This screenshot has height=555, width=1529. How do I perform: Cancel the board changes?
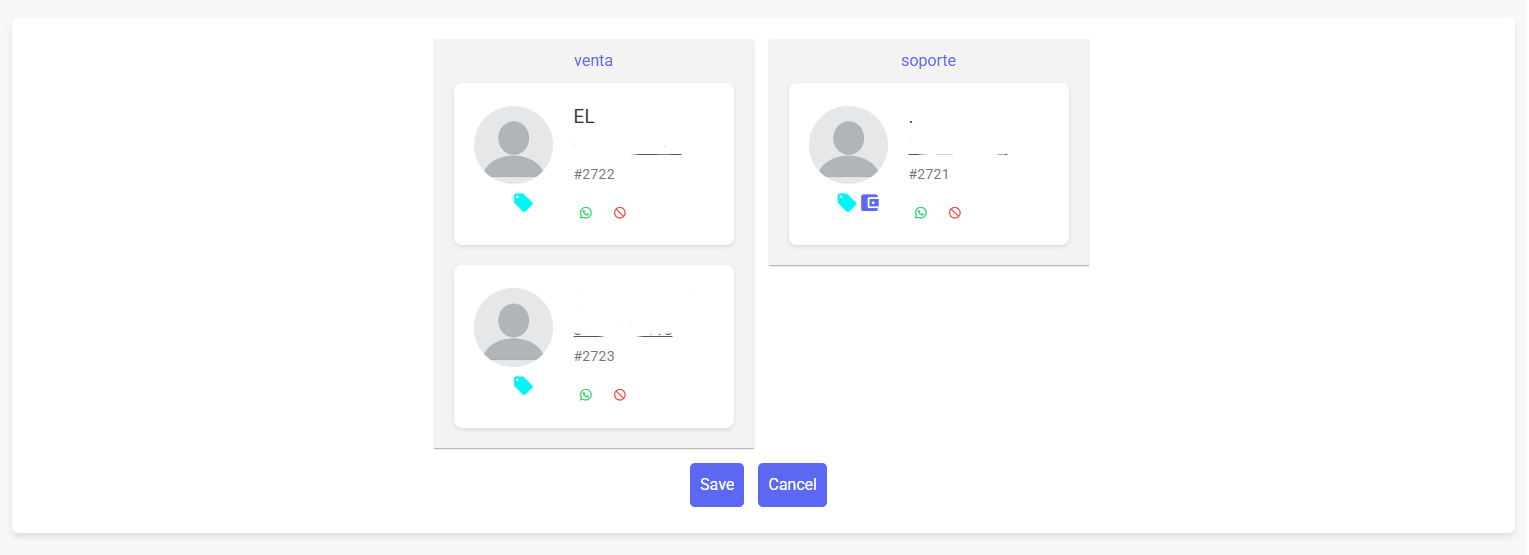tap(792, 485)
